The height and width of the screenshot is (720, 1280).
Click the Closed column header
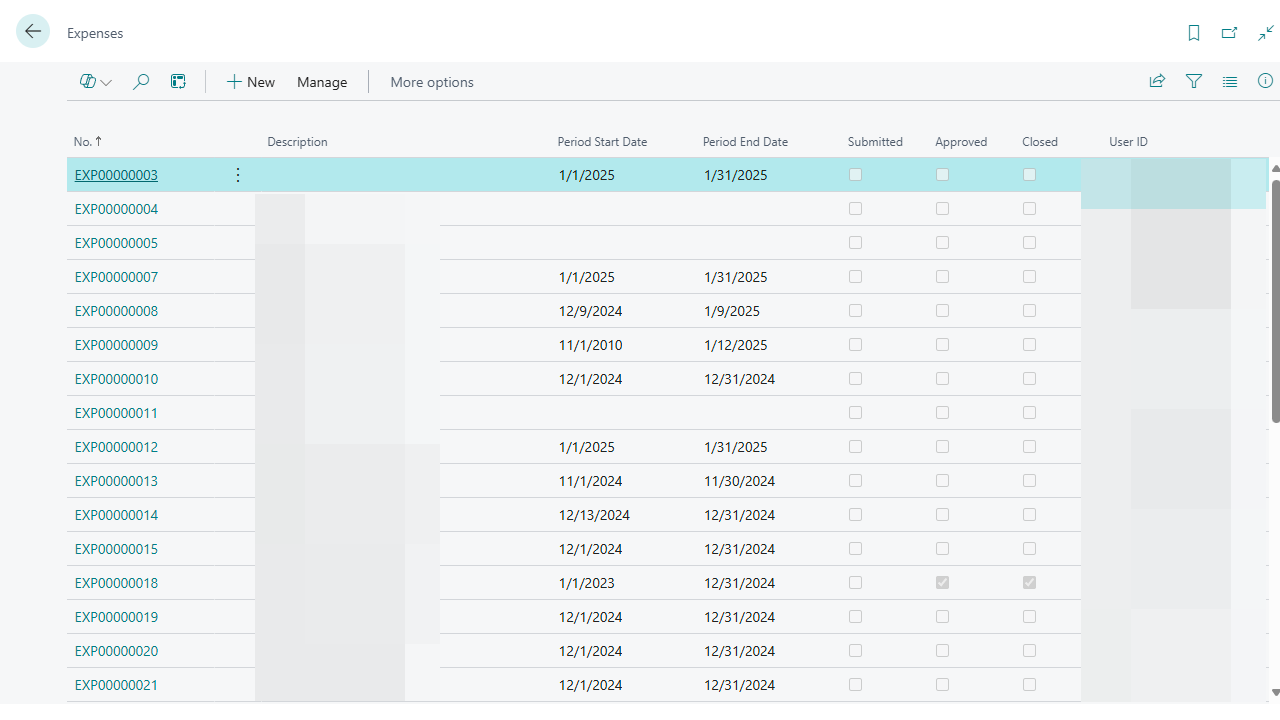coord(1040,142)
